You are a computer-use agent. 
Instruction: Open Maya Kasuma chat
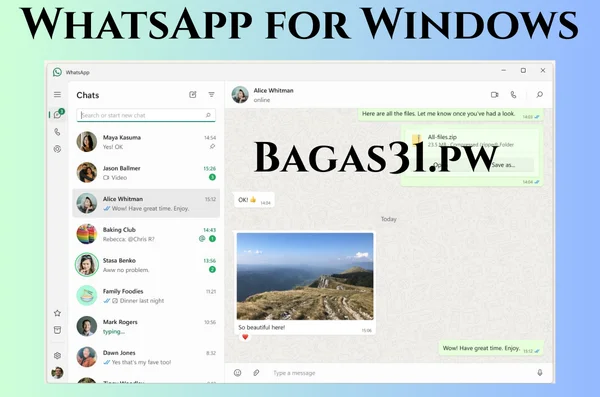(x=146, y=142)
